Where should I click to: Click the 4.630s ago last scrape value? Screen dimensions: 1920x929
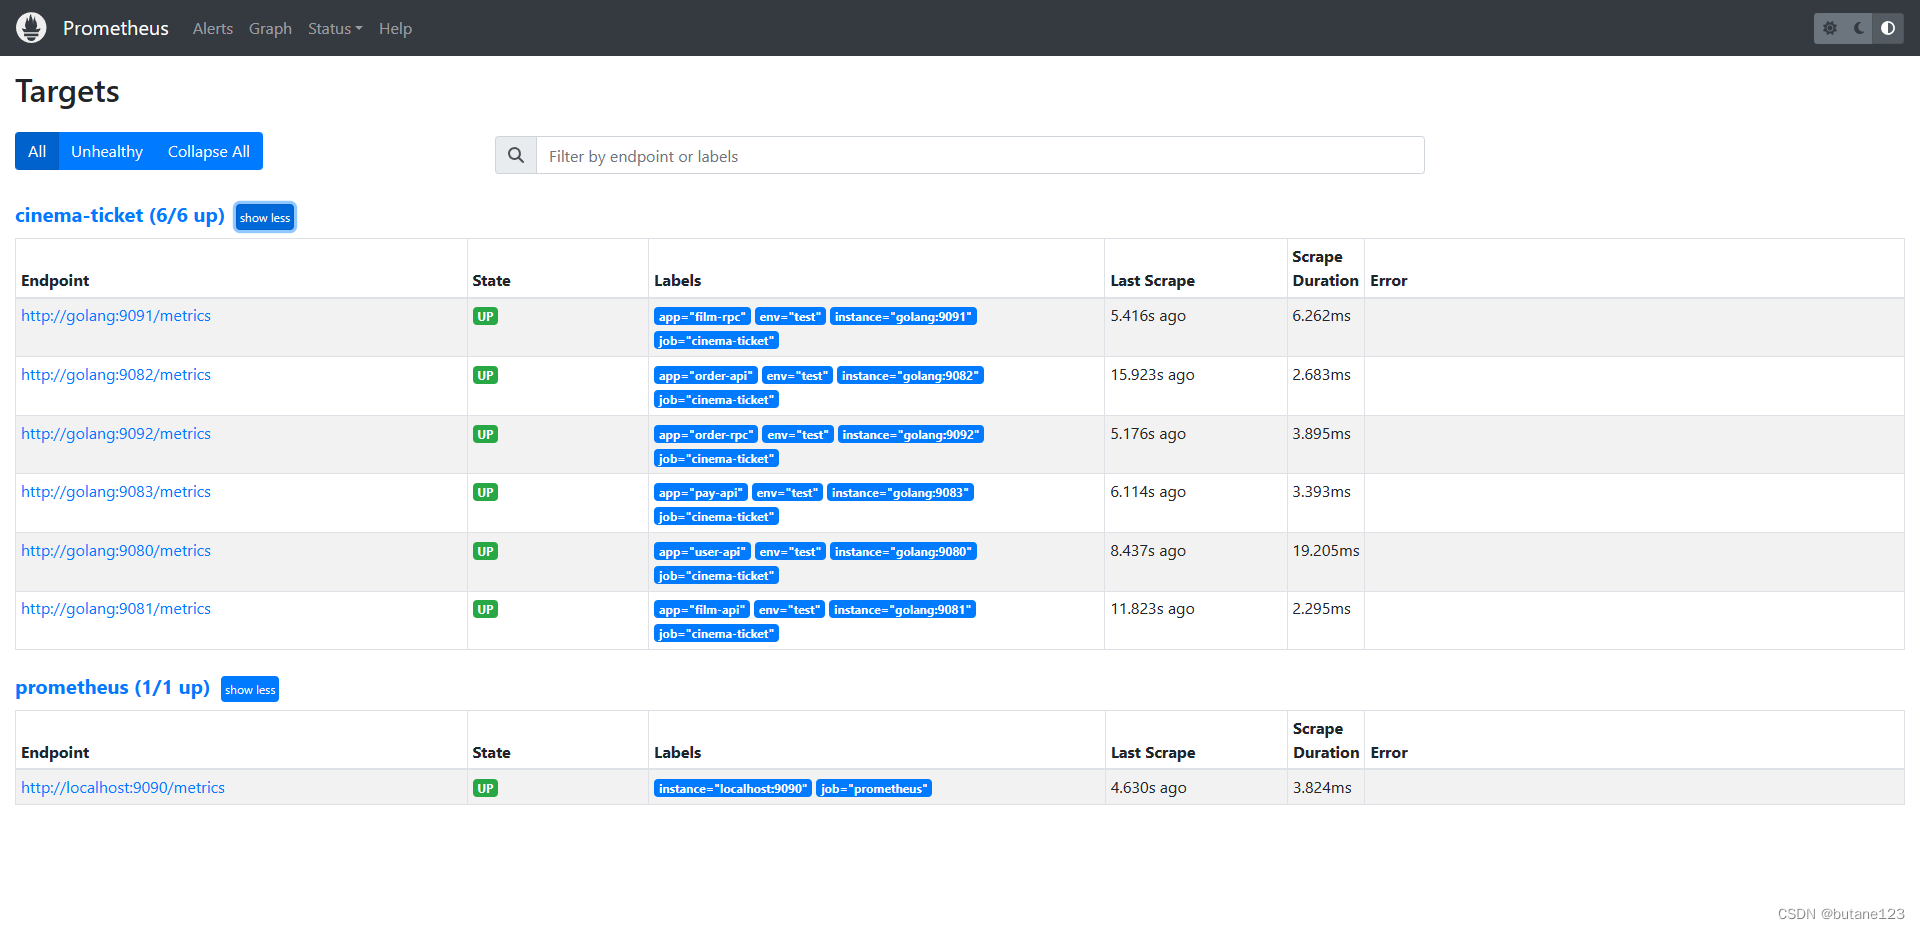1148,788
